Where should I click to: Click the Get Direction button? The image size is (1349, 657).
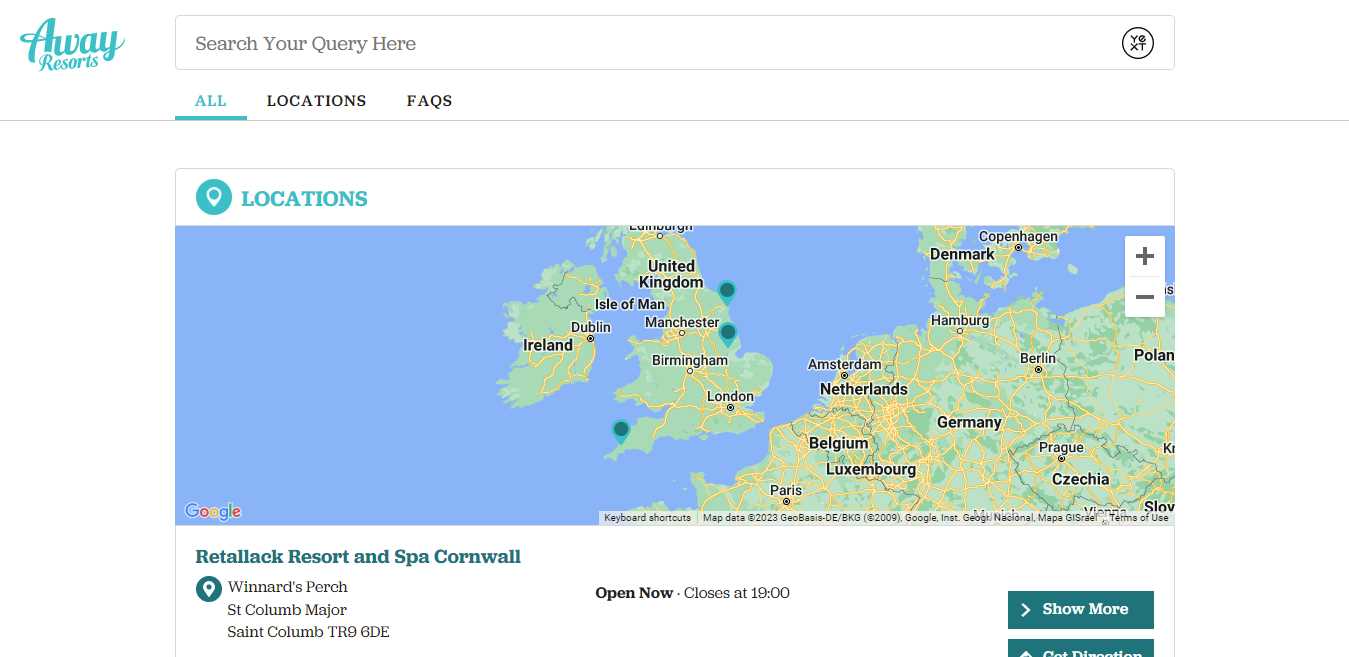(1081, 649)
